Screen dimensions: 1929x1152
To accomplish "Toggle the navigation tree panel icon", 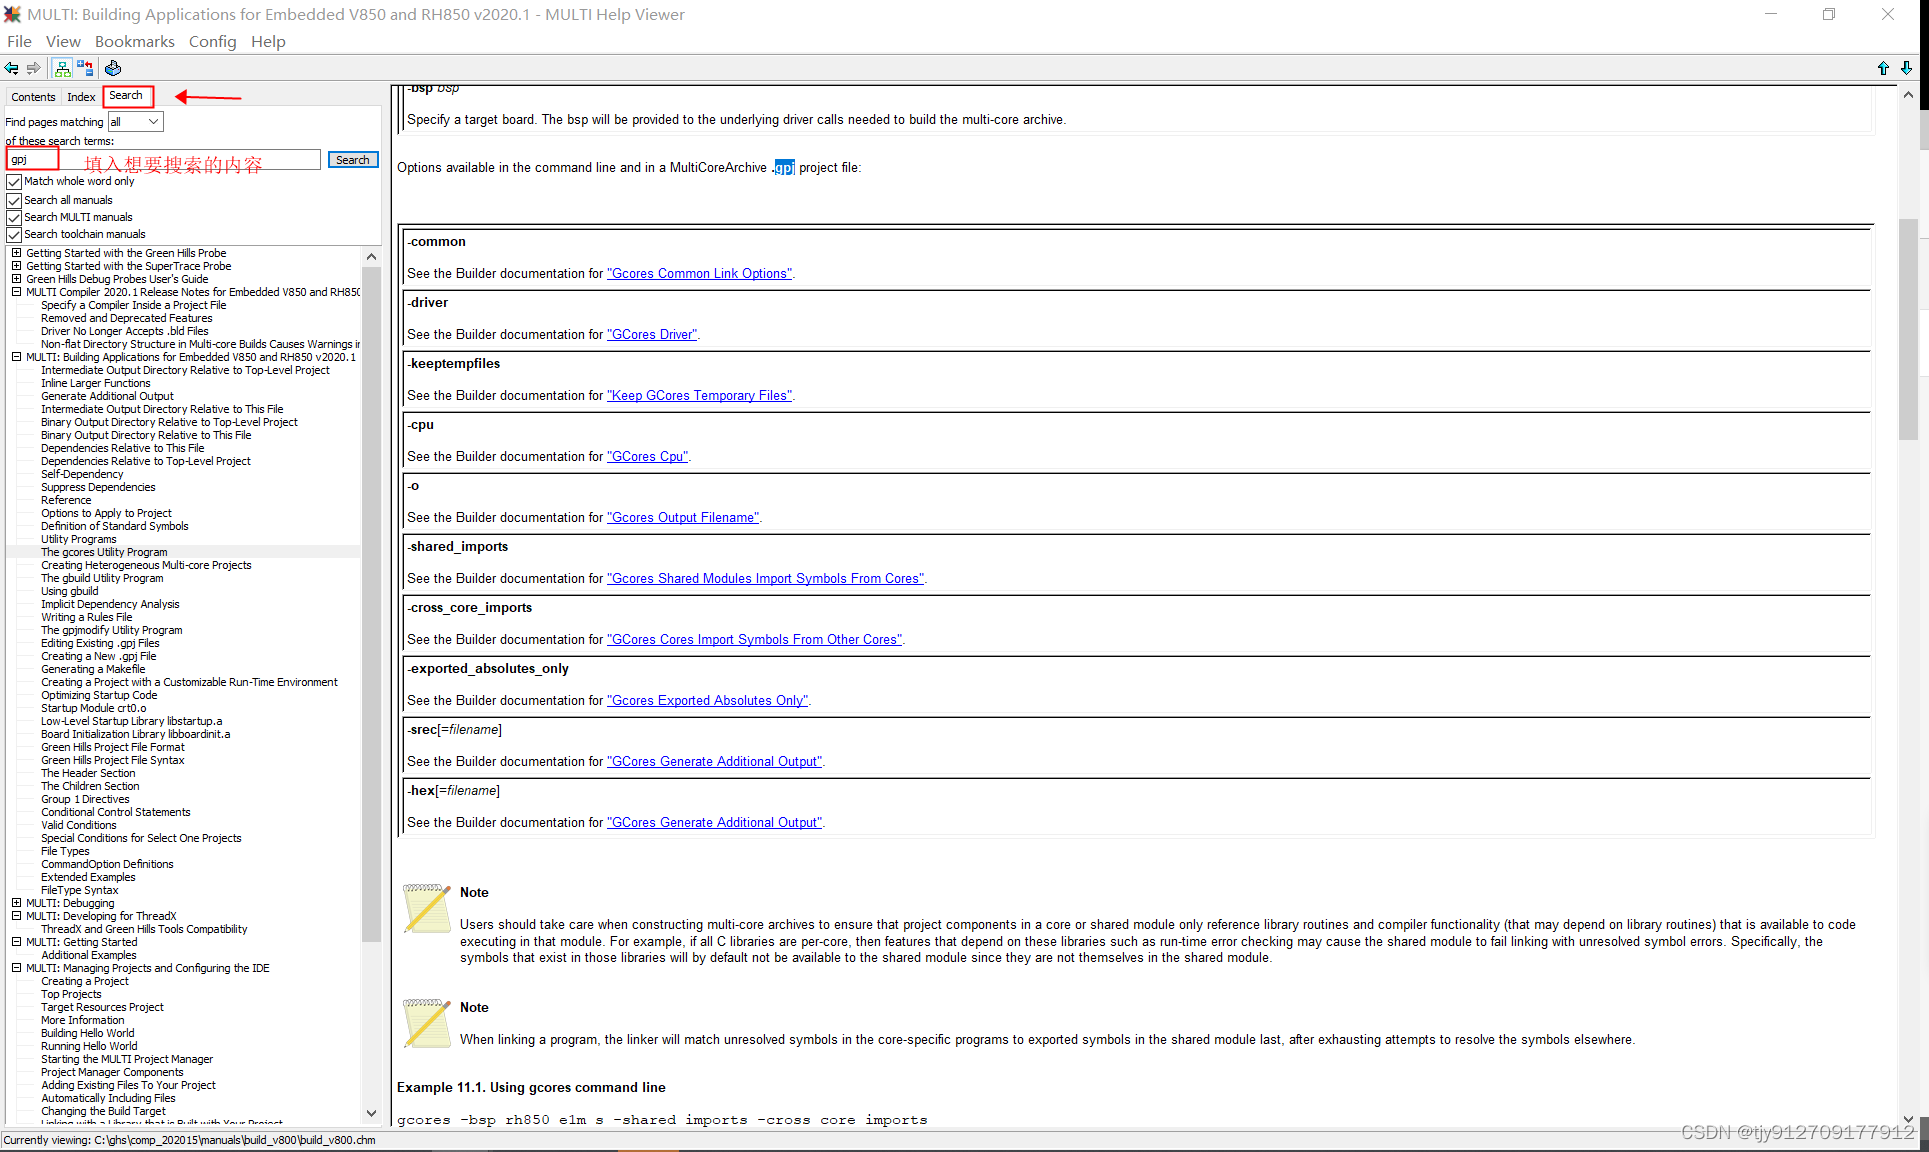I will point(62,68).
